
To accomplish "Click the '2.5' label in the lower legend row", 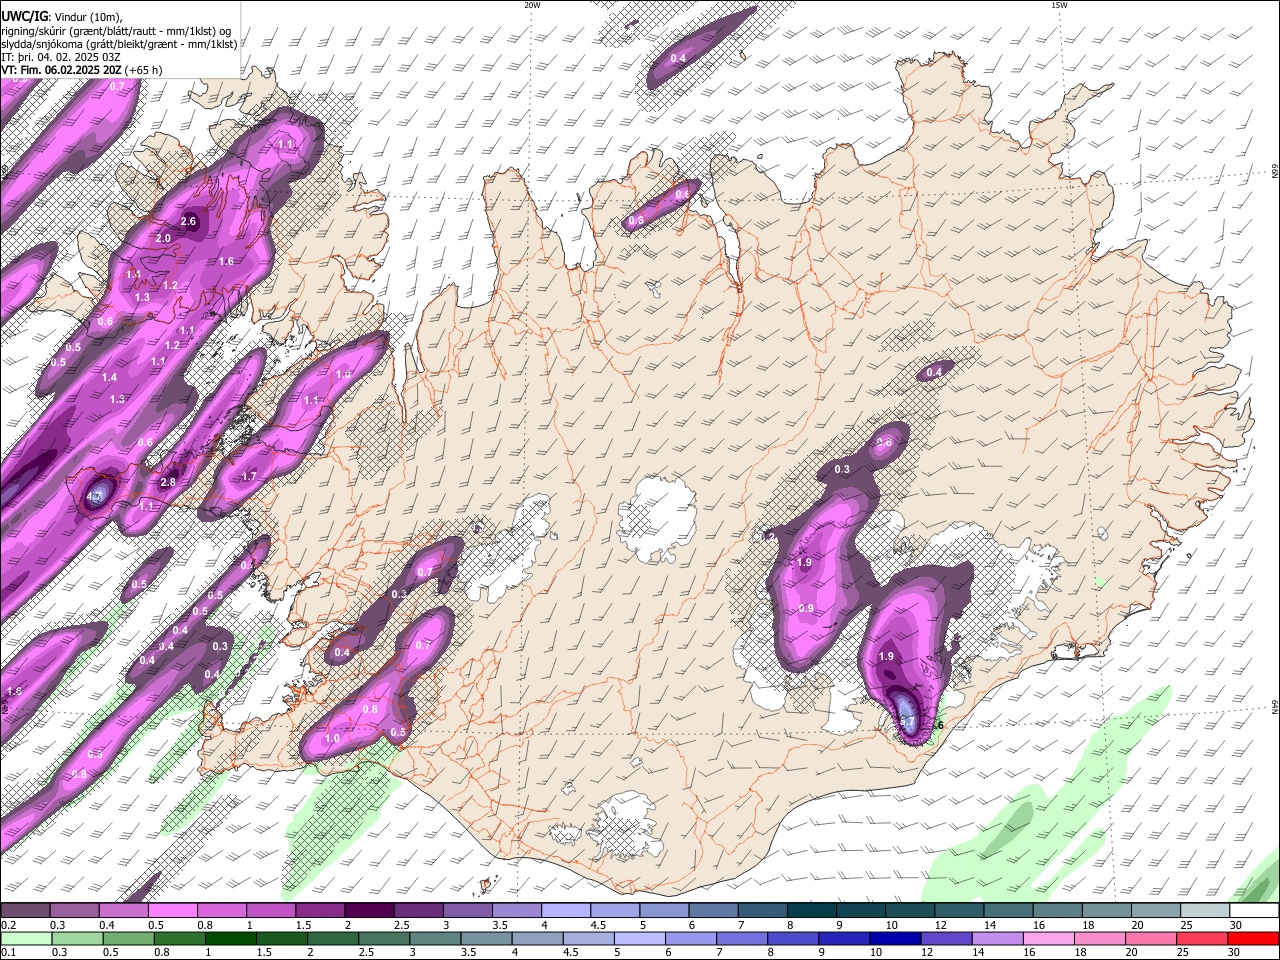I will (x=367, y=953).
